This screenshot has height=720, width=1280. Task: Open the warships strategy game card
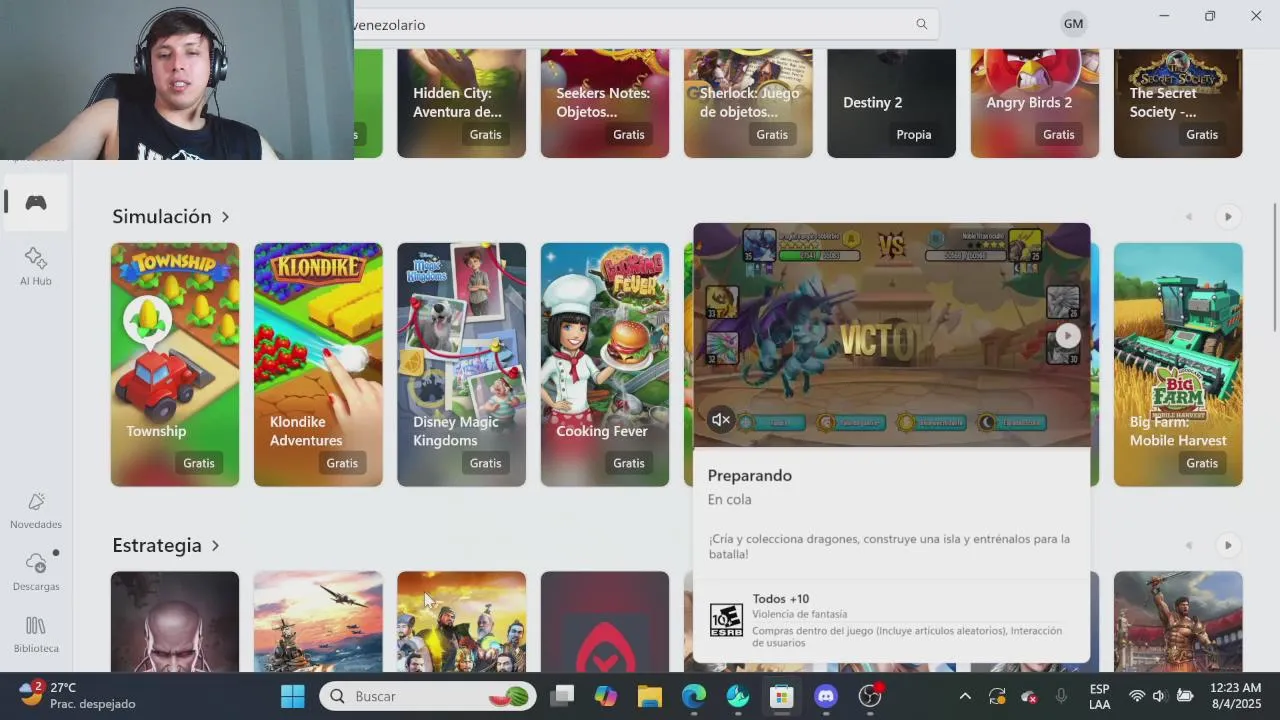318,621
